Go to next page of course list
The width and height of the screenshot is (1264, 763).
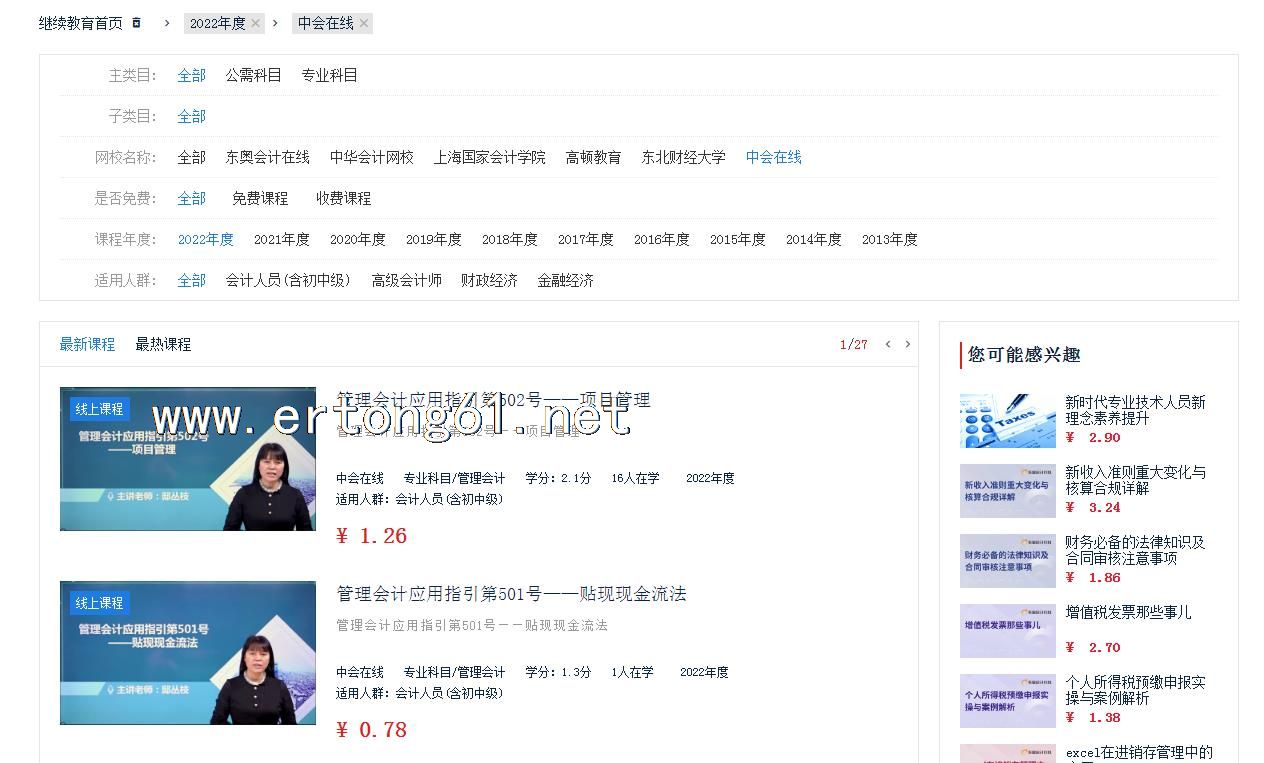pos(907,344)
